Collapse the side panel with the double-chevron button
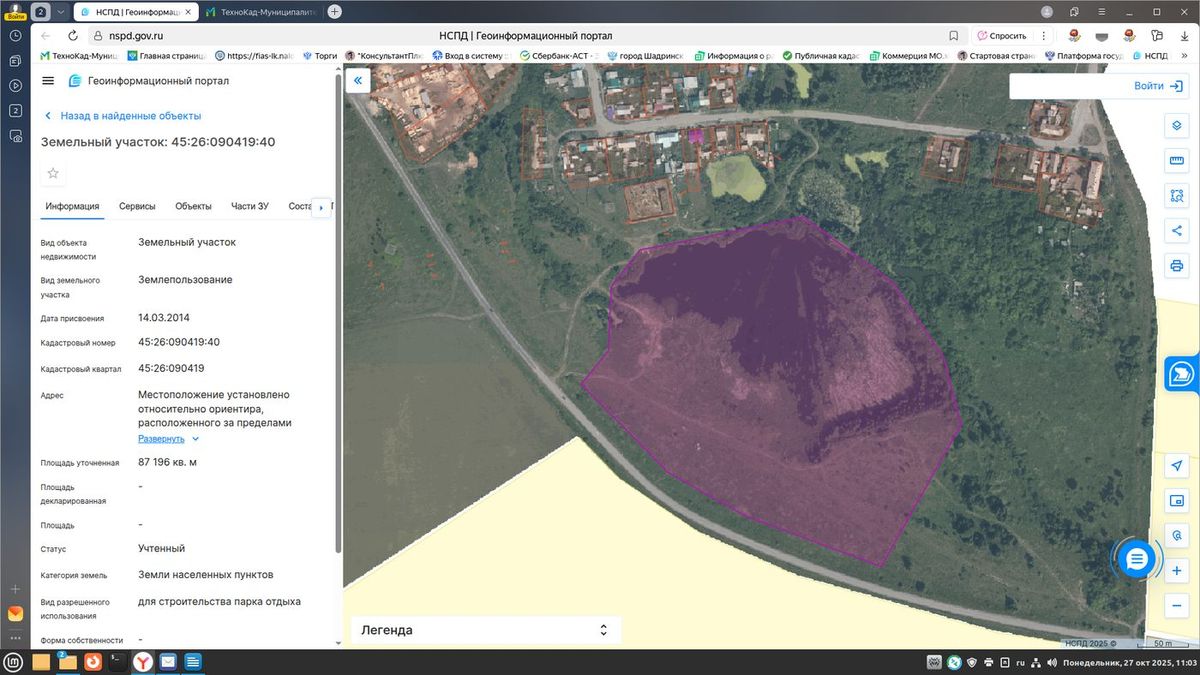 click(358, 81)
